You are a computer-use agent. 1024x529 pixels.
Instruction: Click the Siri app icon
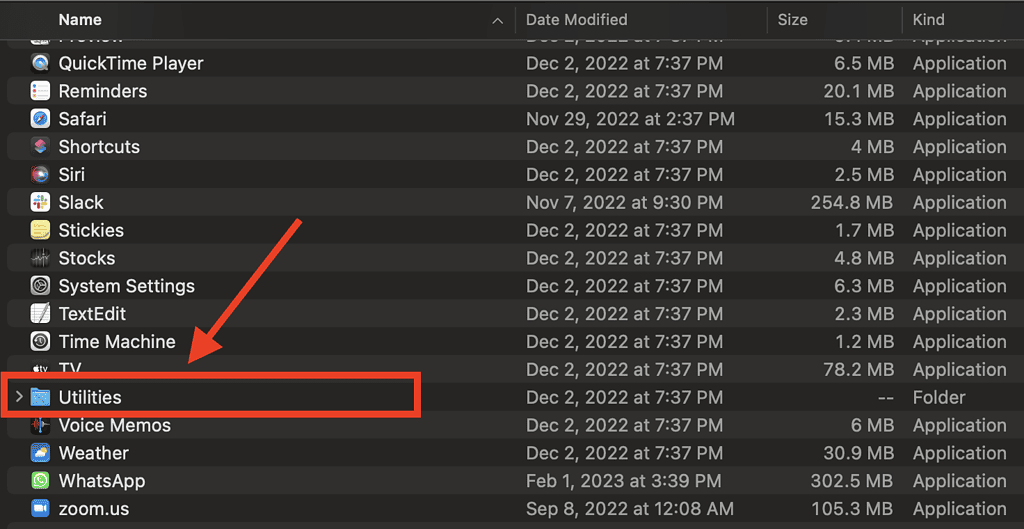(40, 175)
